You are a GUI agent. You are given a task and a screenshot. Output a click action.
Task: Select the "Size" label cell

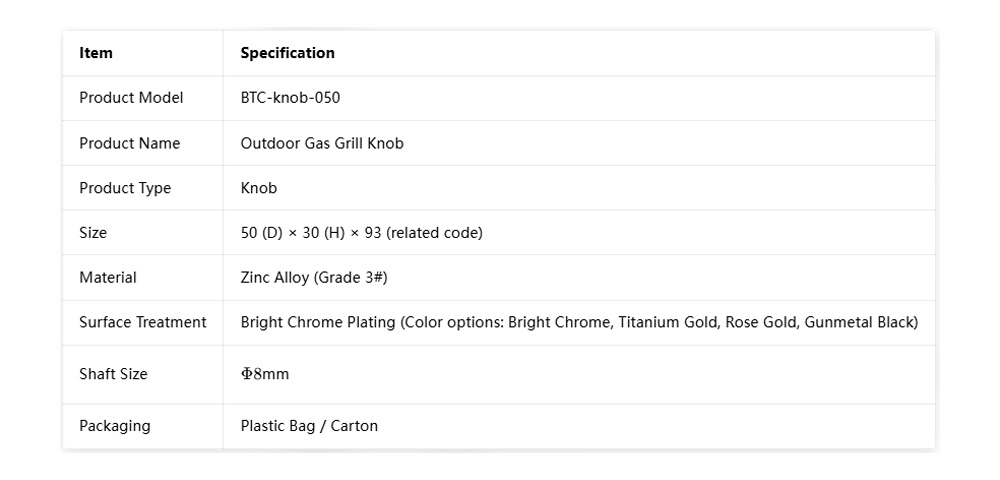point(93,233)
